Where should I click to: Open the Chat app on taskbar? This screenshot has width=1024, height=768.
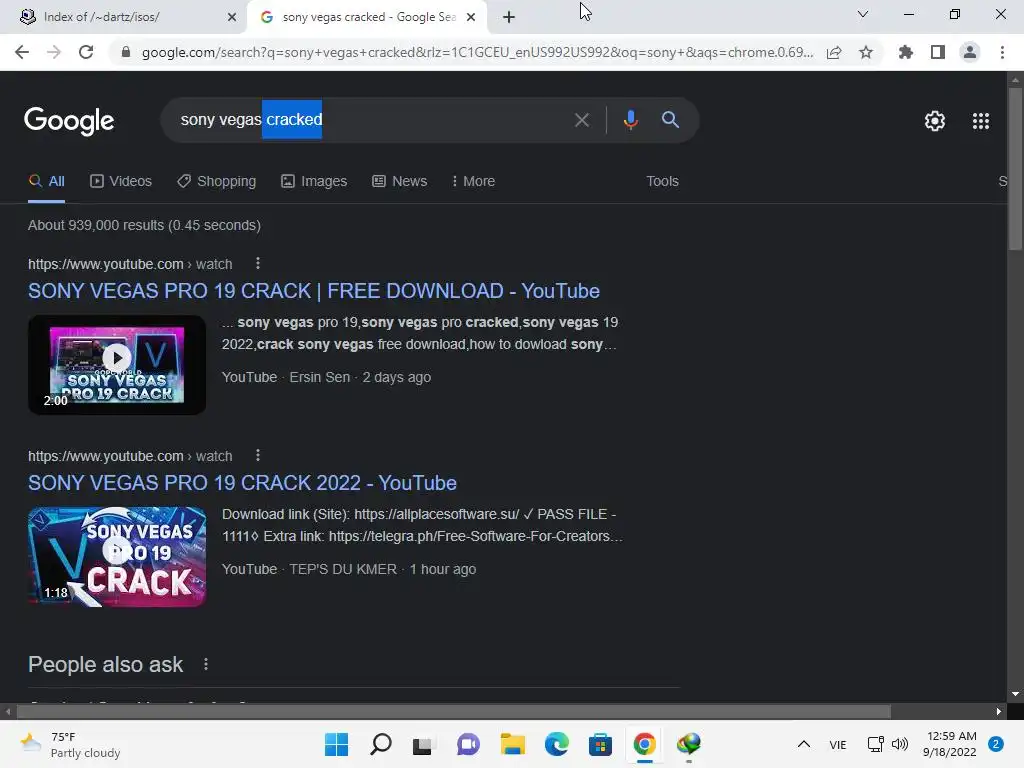point(468,744)
